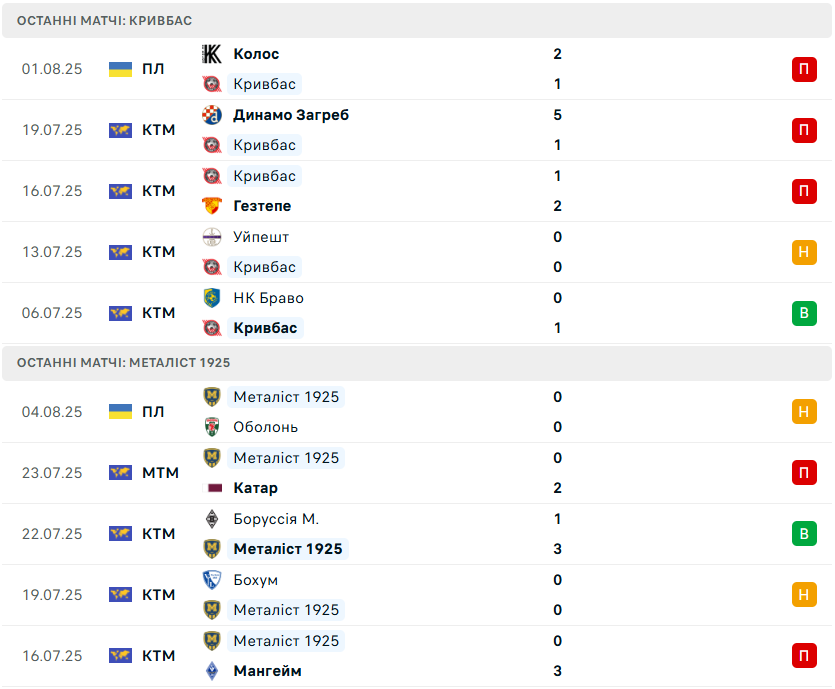The image size is (835, 689).
Task: Click tournament icon on 23.07.25 МТМ match
Action: pos(120,473)
